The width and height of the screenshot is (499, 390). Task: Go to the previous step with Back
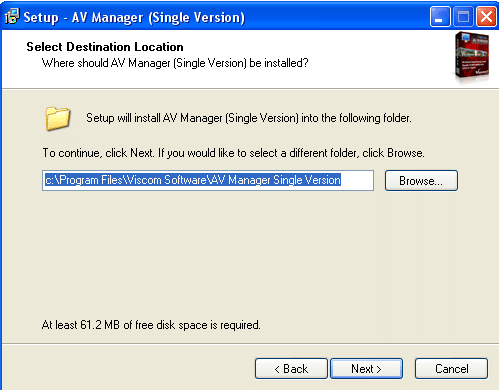pyautogui.click(x=291, y=369)
